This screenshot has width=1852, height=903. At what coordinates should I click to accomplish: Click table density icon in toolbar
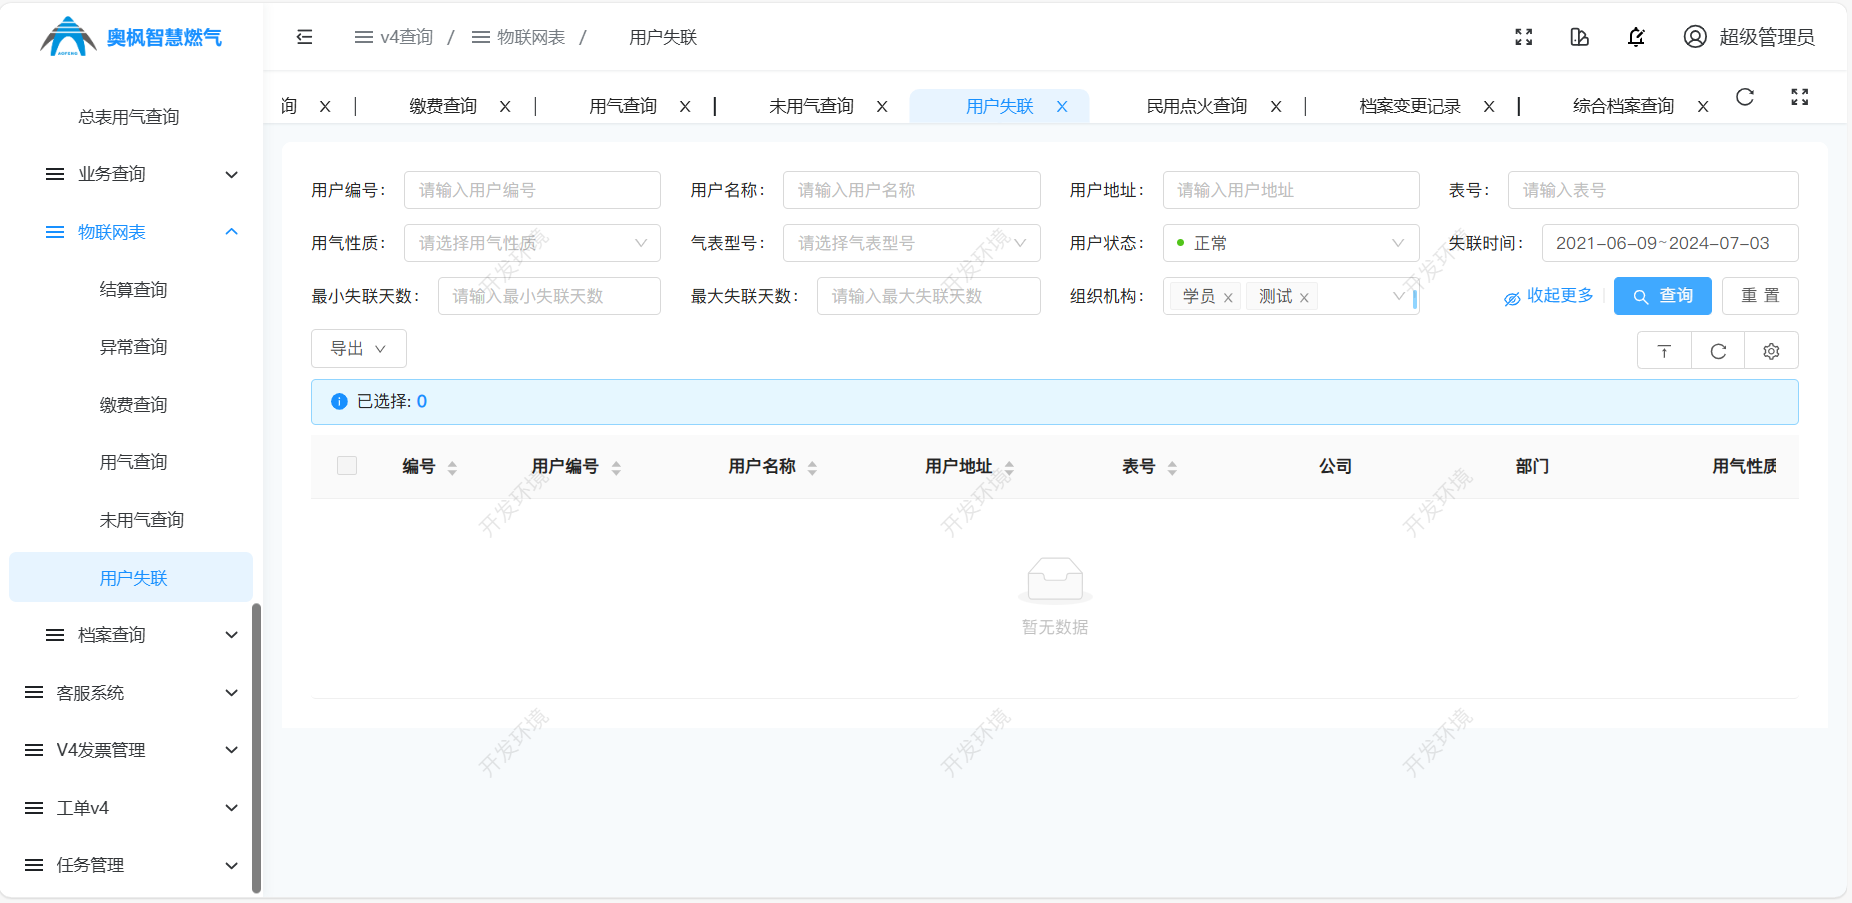pos(1664,351)
